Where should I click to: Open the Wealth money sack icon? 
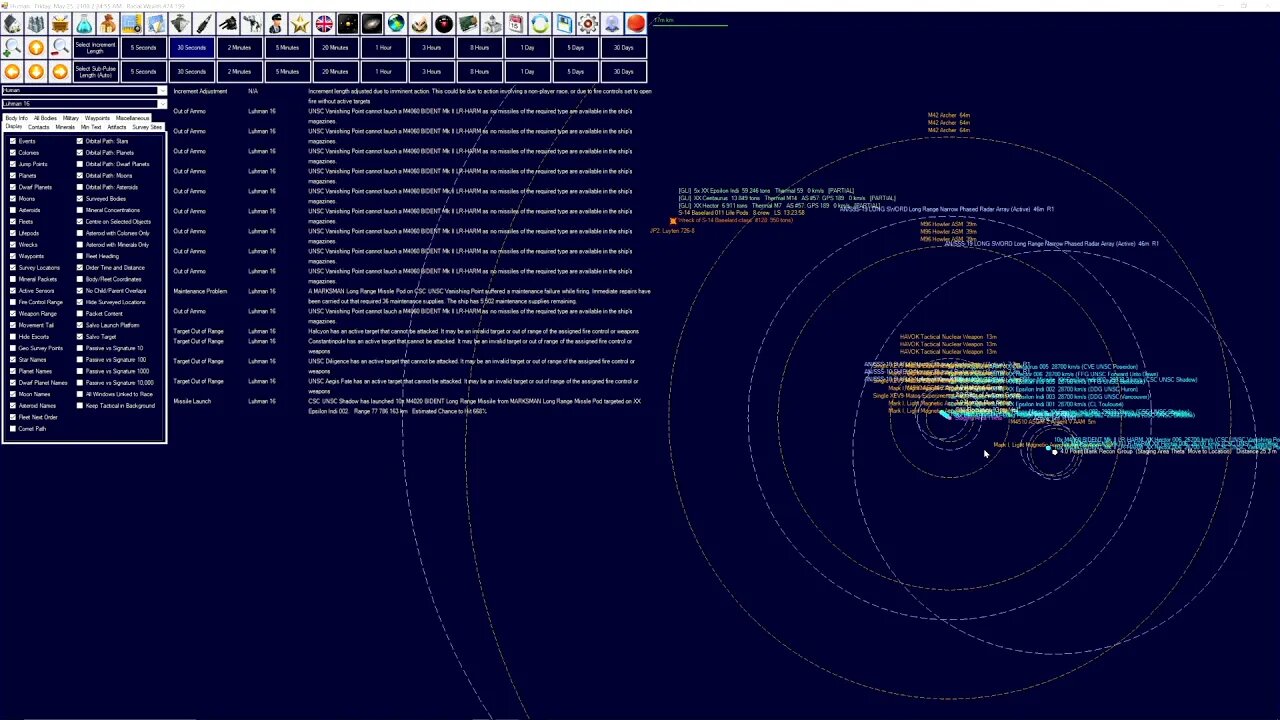pyautogui.click(x=108, y=23)
